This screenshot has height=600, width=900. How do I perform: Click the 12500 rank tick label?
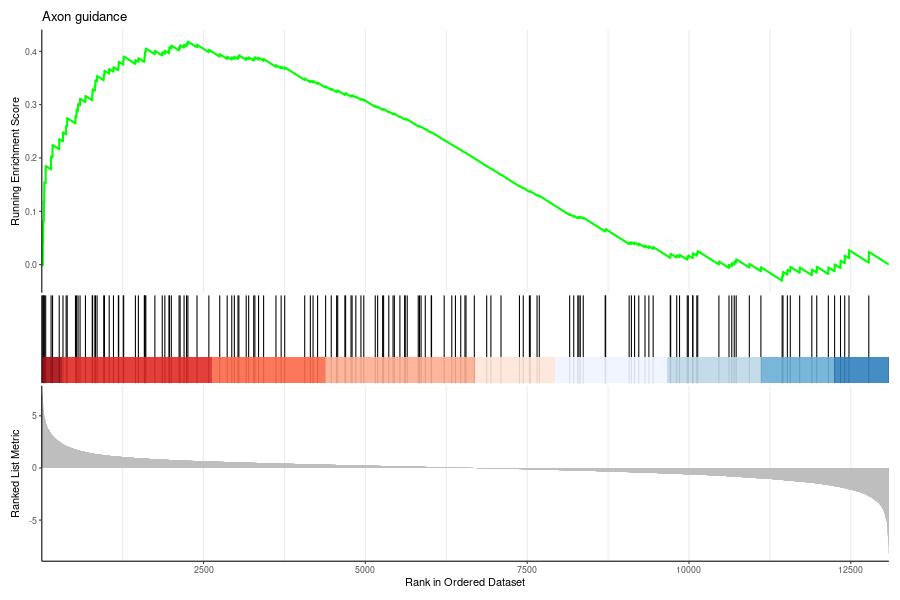point(850,570)
